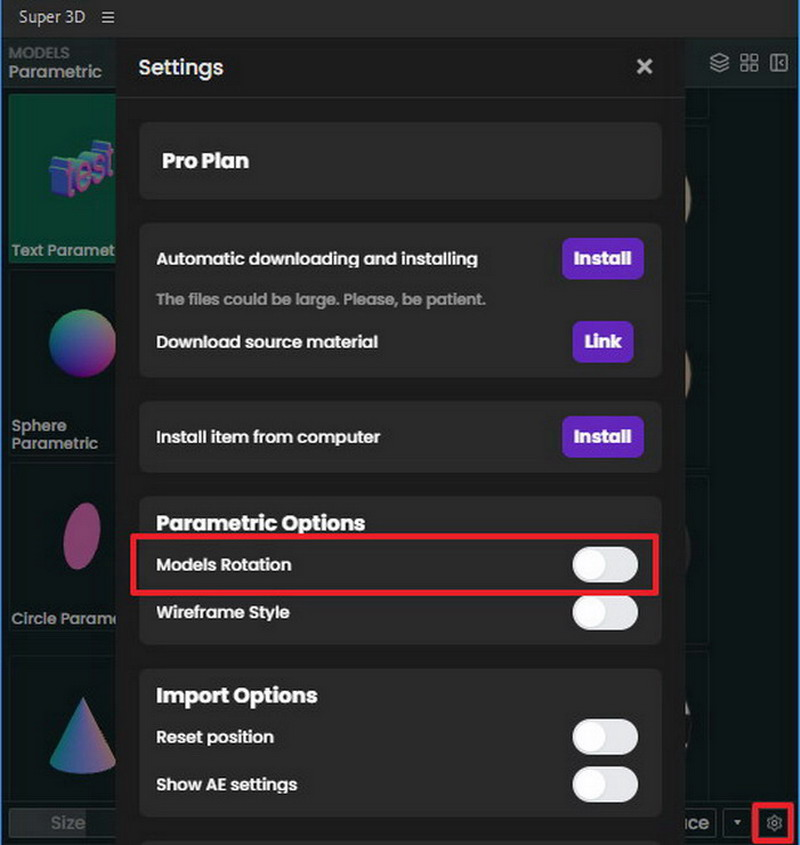Open the small dropdown arrow beside gear
800x845 pixels.
[x=737, y=822]
